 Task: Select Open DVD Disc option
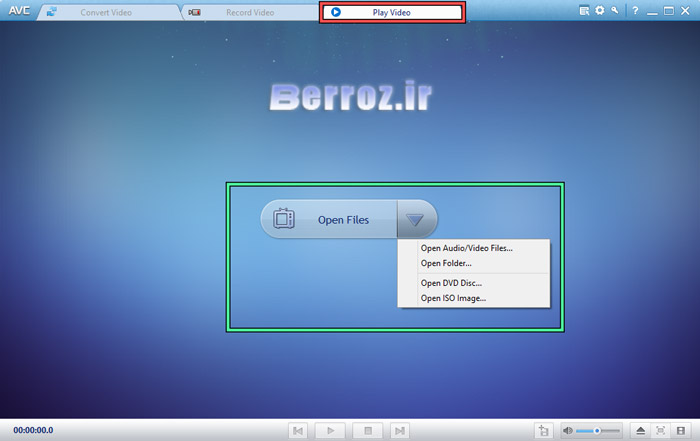[451, 283]
